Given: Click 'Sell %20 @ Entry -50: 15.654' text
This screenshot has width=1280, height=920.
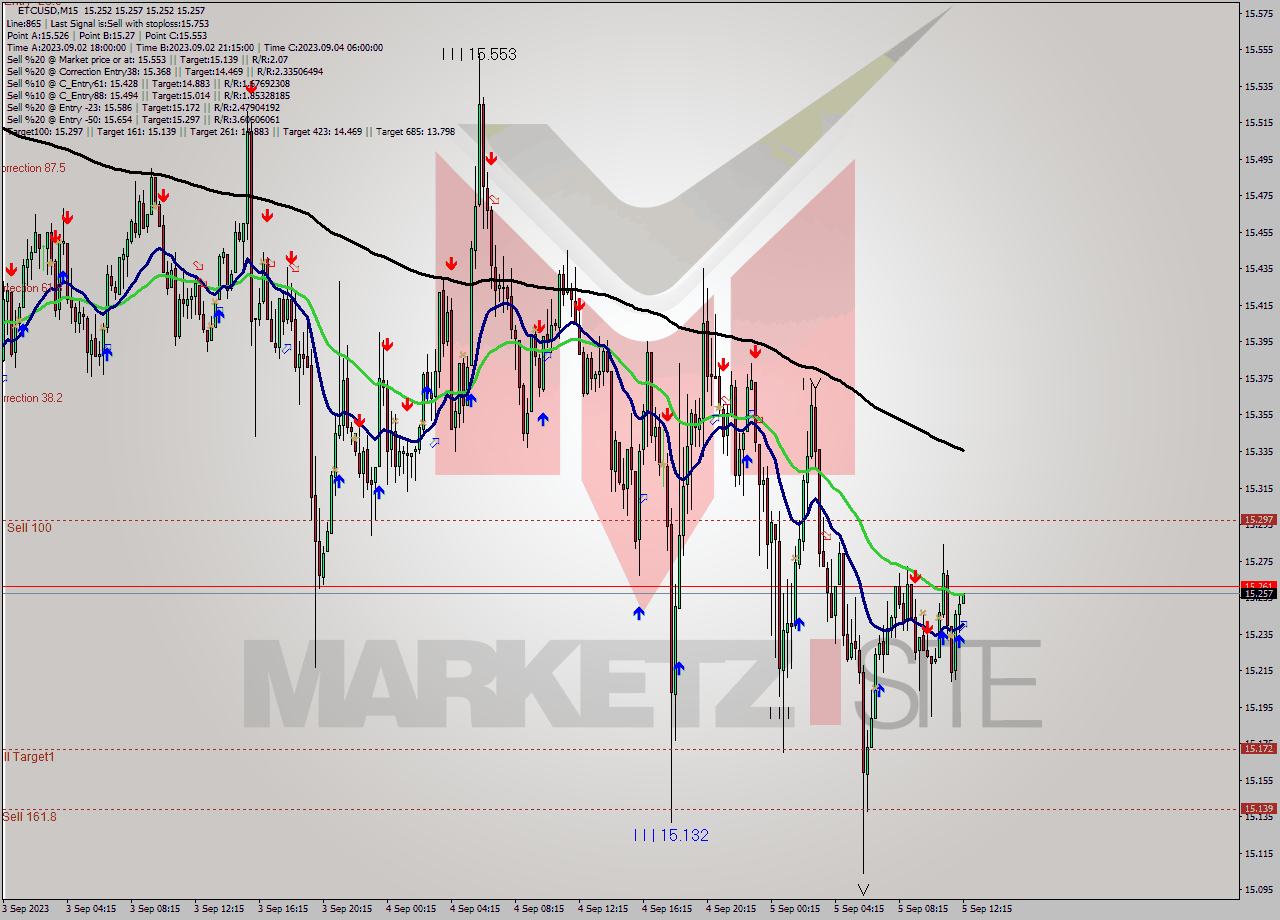Looking at the screenshot, I should pos(69,119).
